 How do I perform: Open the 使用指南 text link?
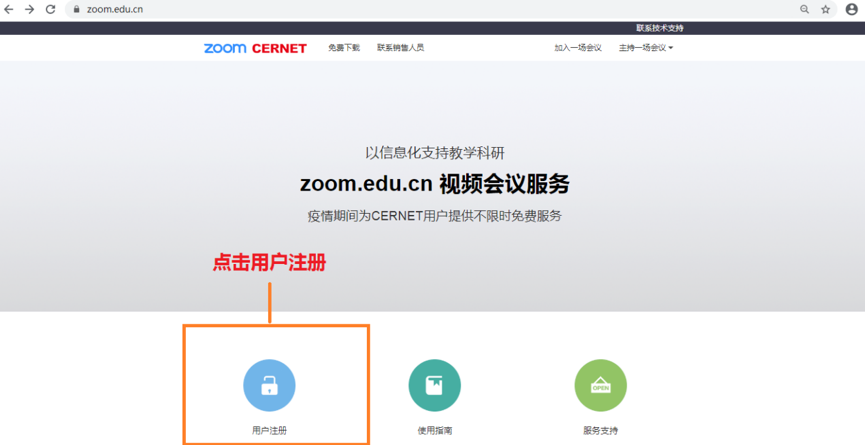434,431
